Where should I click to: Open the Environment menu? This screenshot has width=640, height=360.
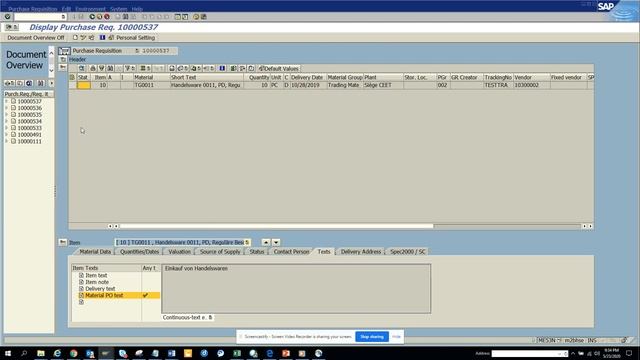(90, 9)
